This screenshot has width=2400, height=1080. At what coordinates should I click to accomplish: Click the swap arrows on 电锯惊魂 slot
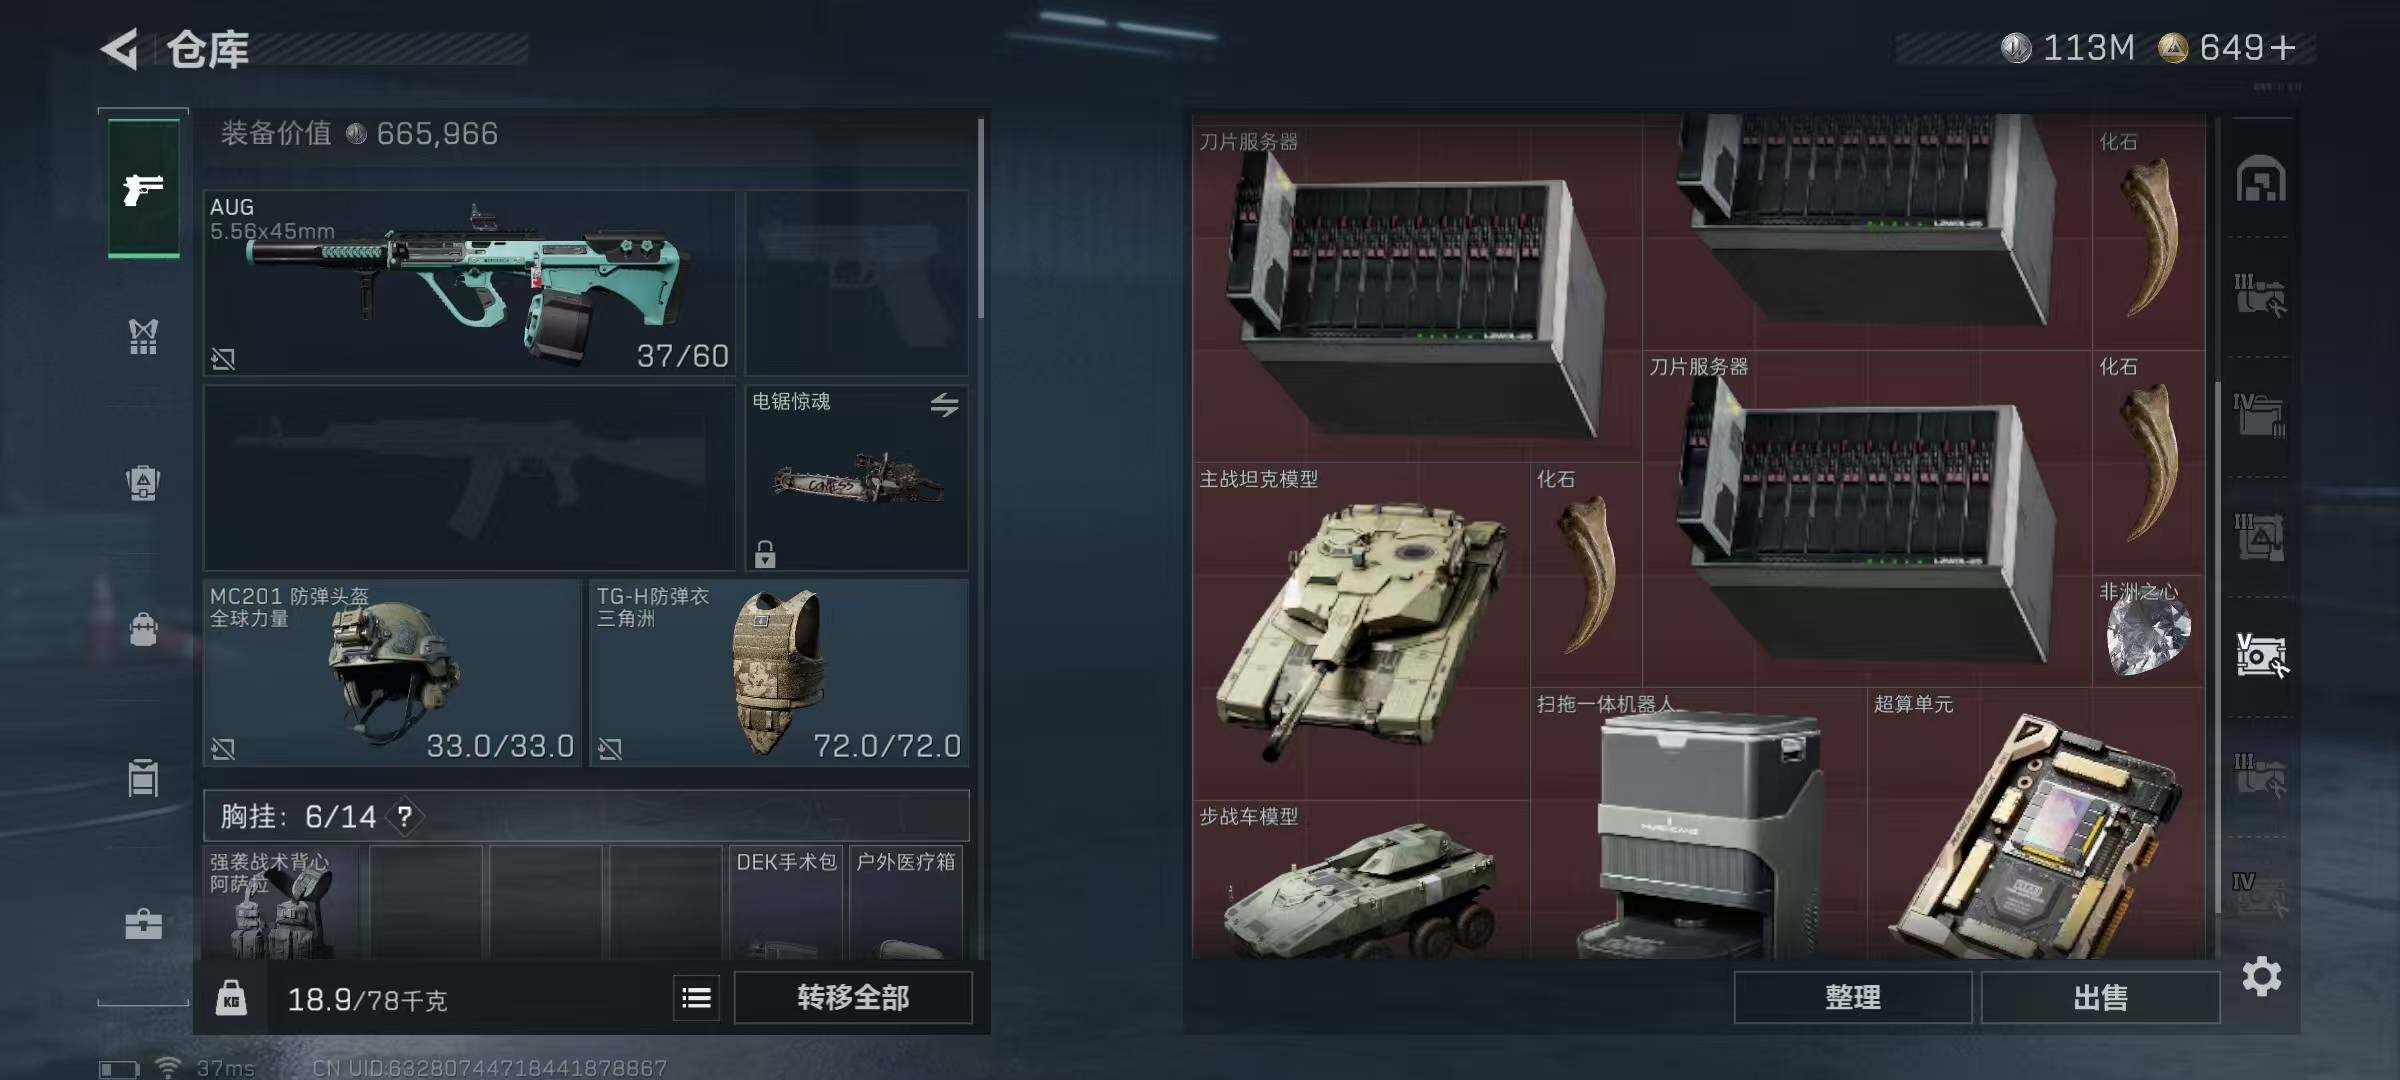(944, 405)
